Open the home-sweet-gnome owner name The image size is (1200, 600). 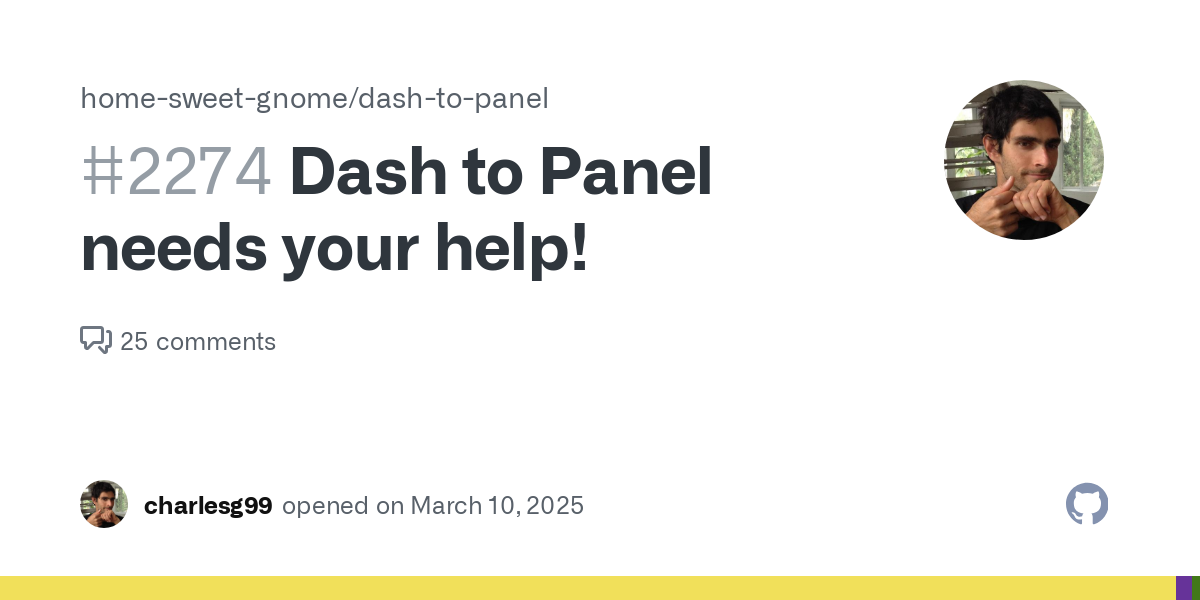point(214,99)
